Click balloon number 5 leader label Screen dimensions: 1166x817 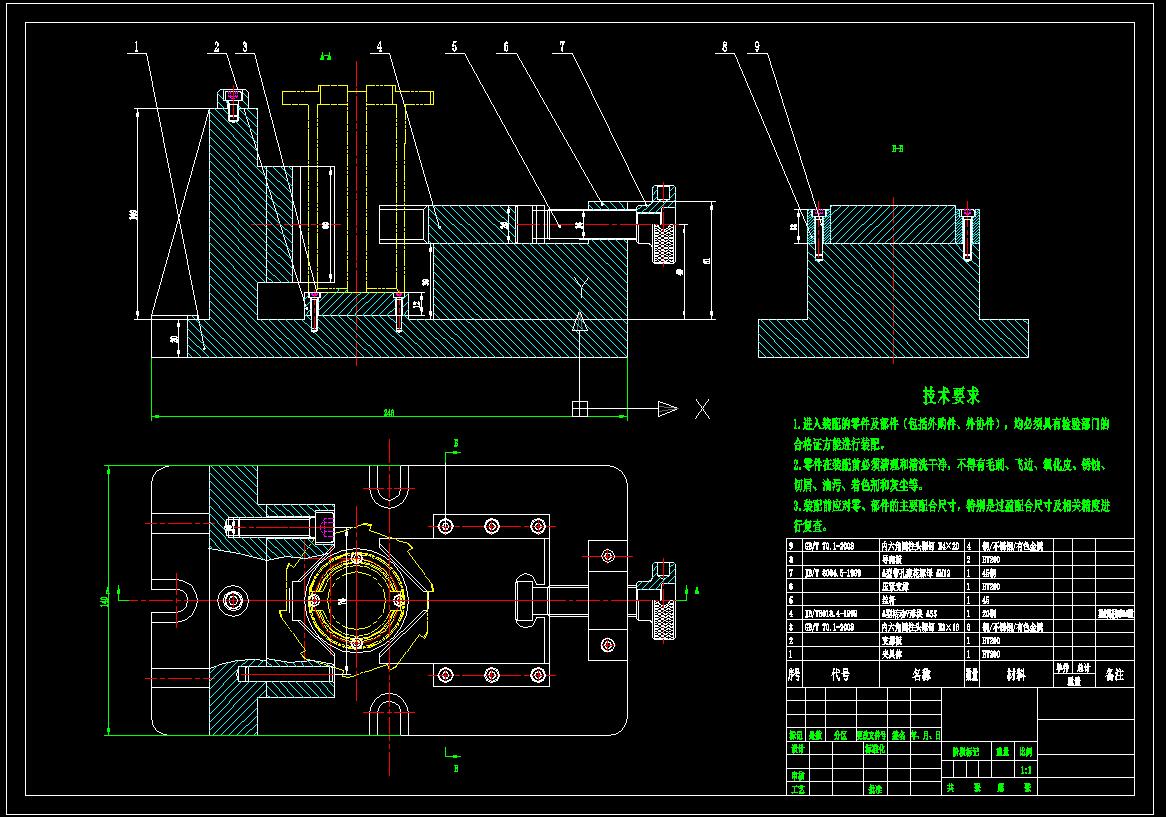tap(454, 47)
